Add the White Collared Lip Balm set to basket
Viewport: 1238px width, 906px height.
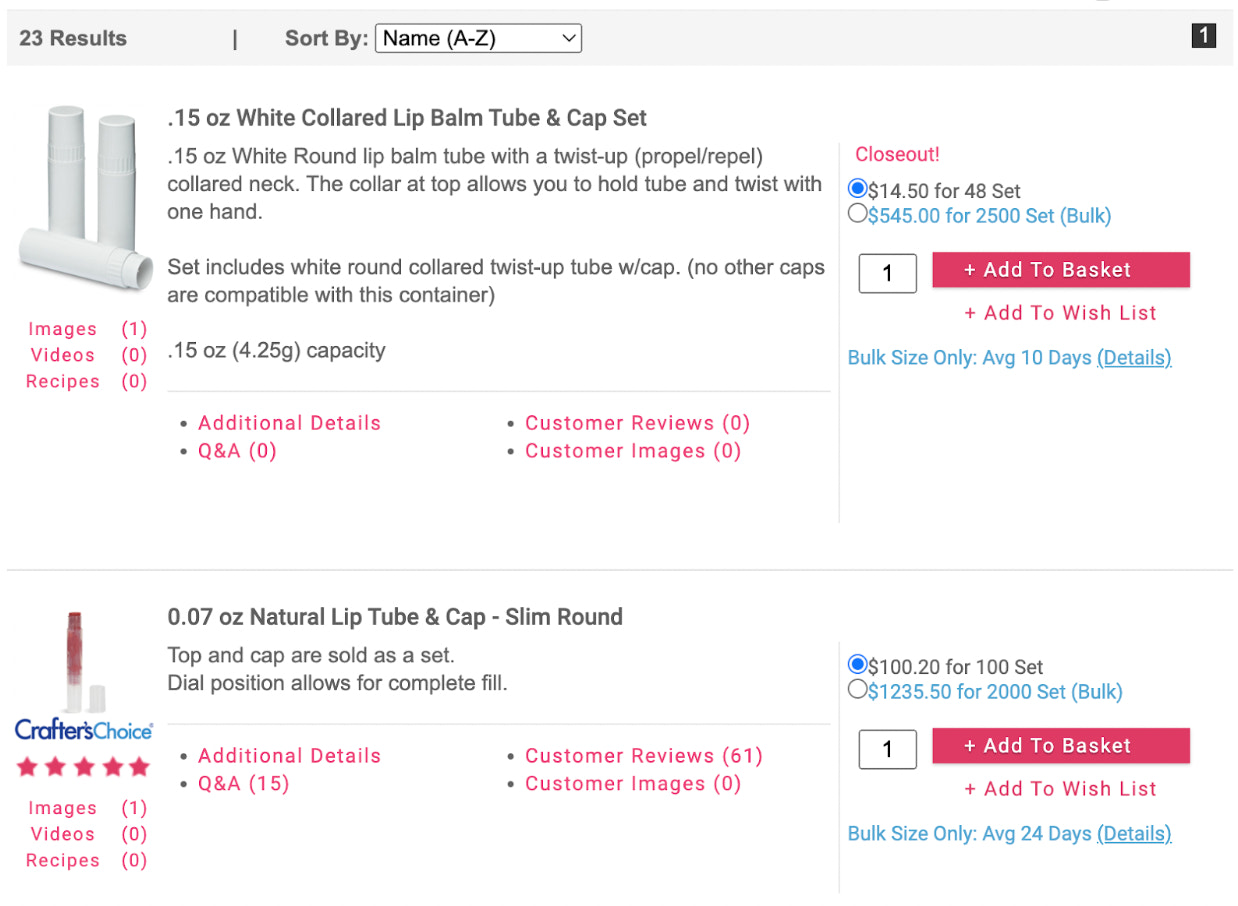coord(1060,269)
